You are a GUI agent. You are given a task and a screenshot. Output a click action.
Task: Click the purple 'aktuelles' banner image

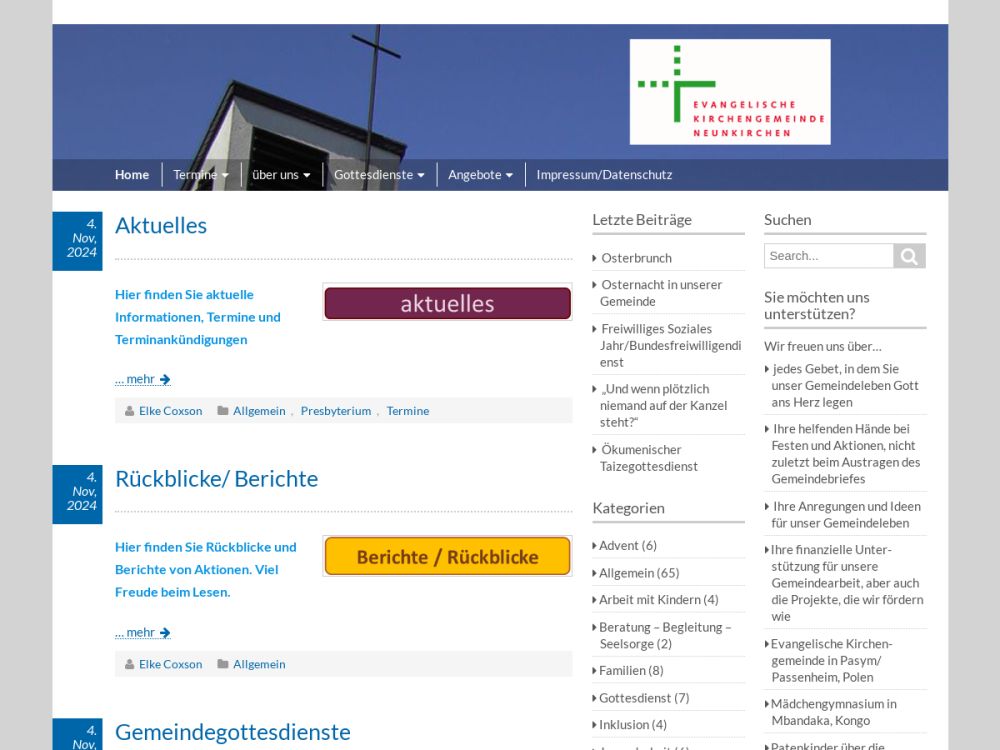447,303
